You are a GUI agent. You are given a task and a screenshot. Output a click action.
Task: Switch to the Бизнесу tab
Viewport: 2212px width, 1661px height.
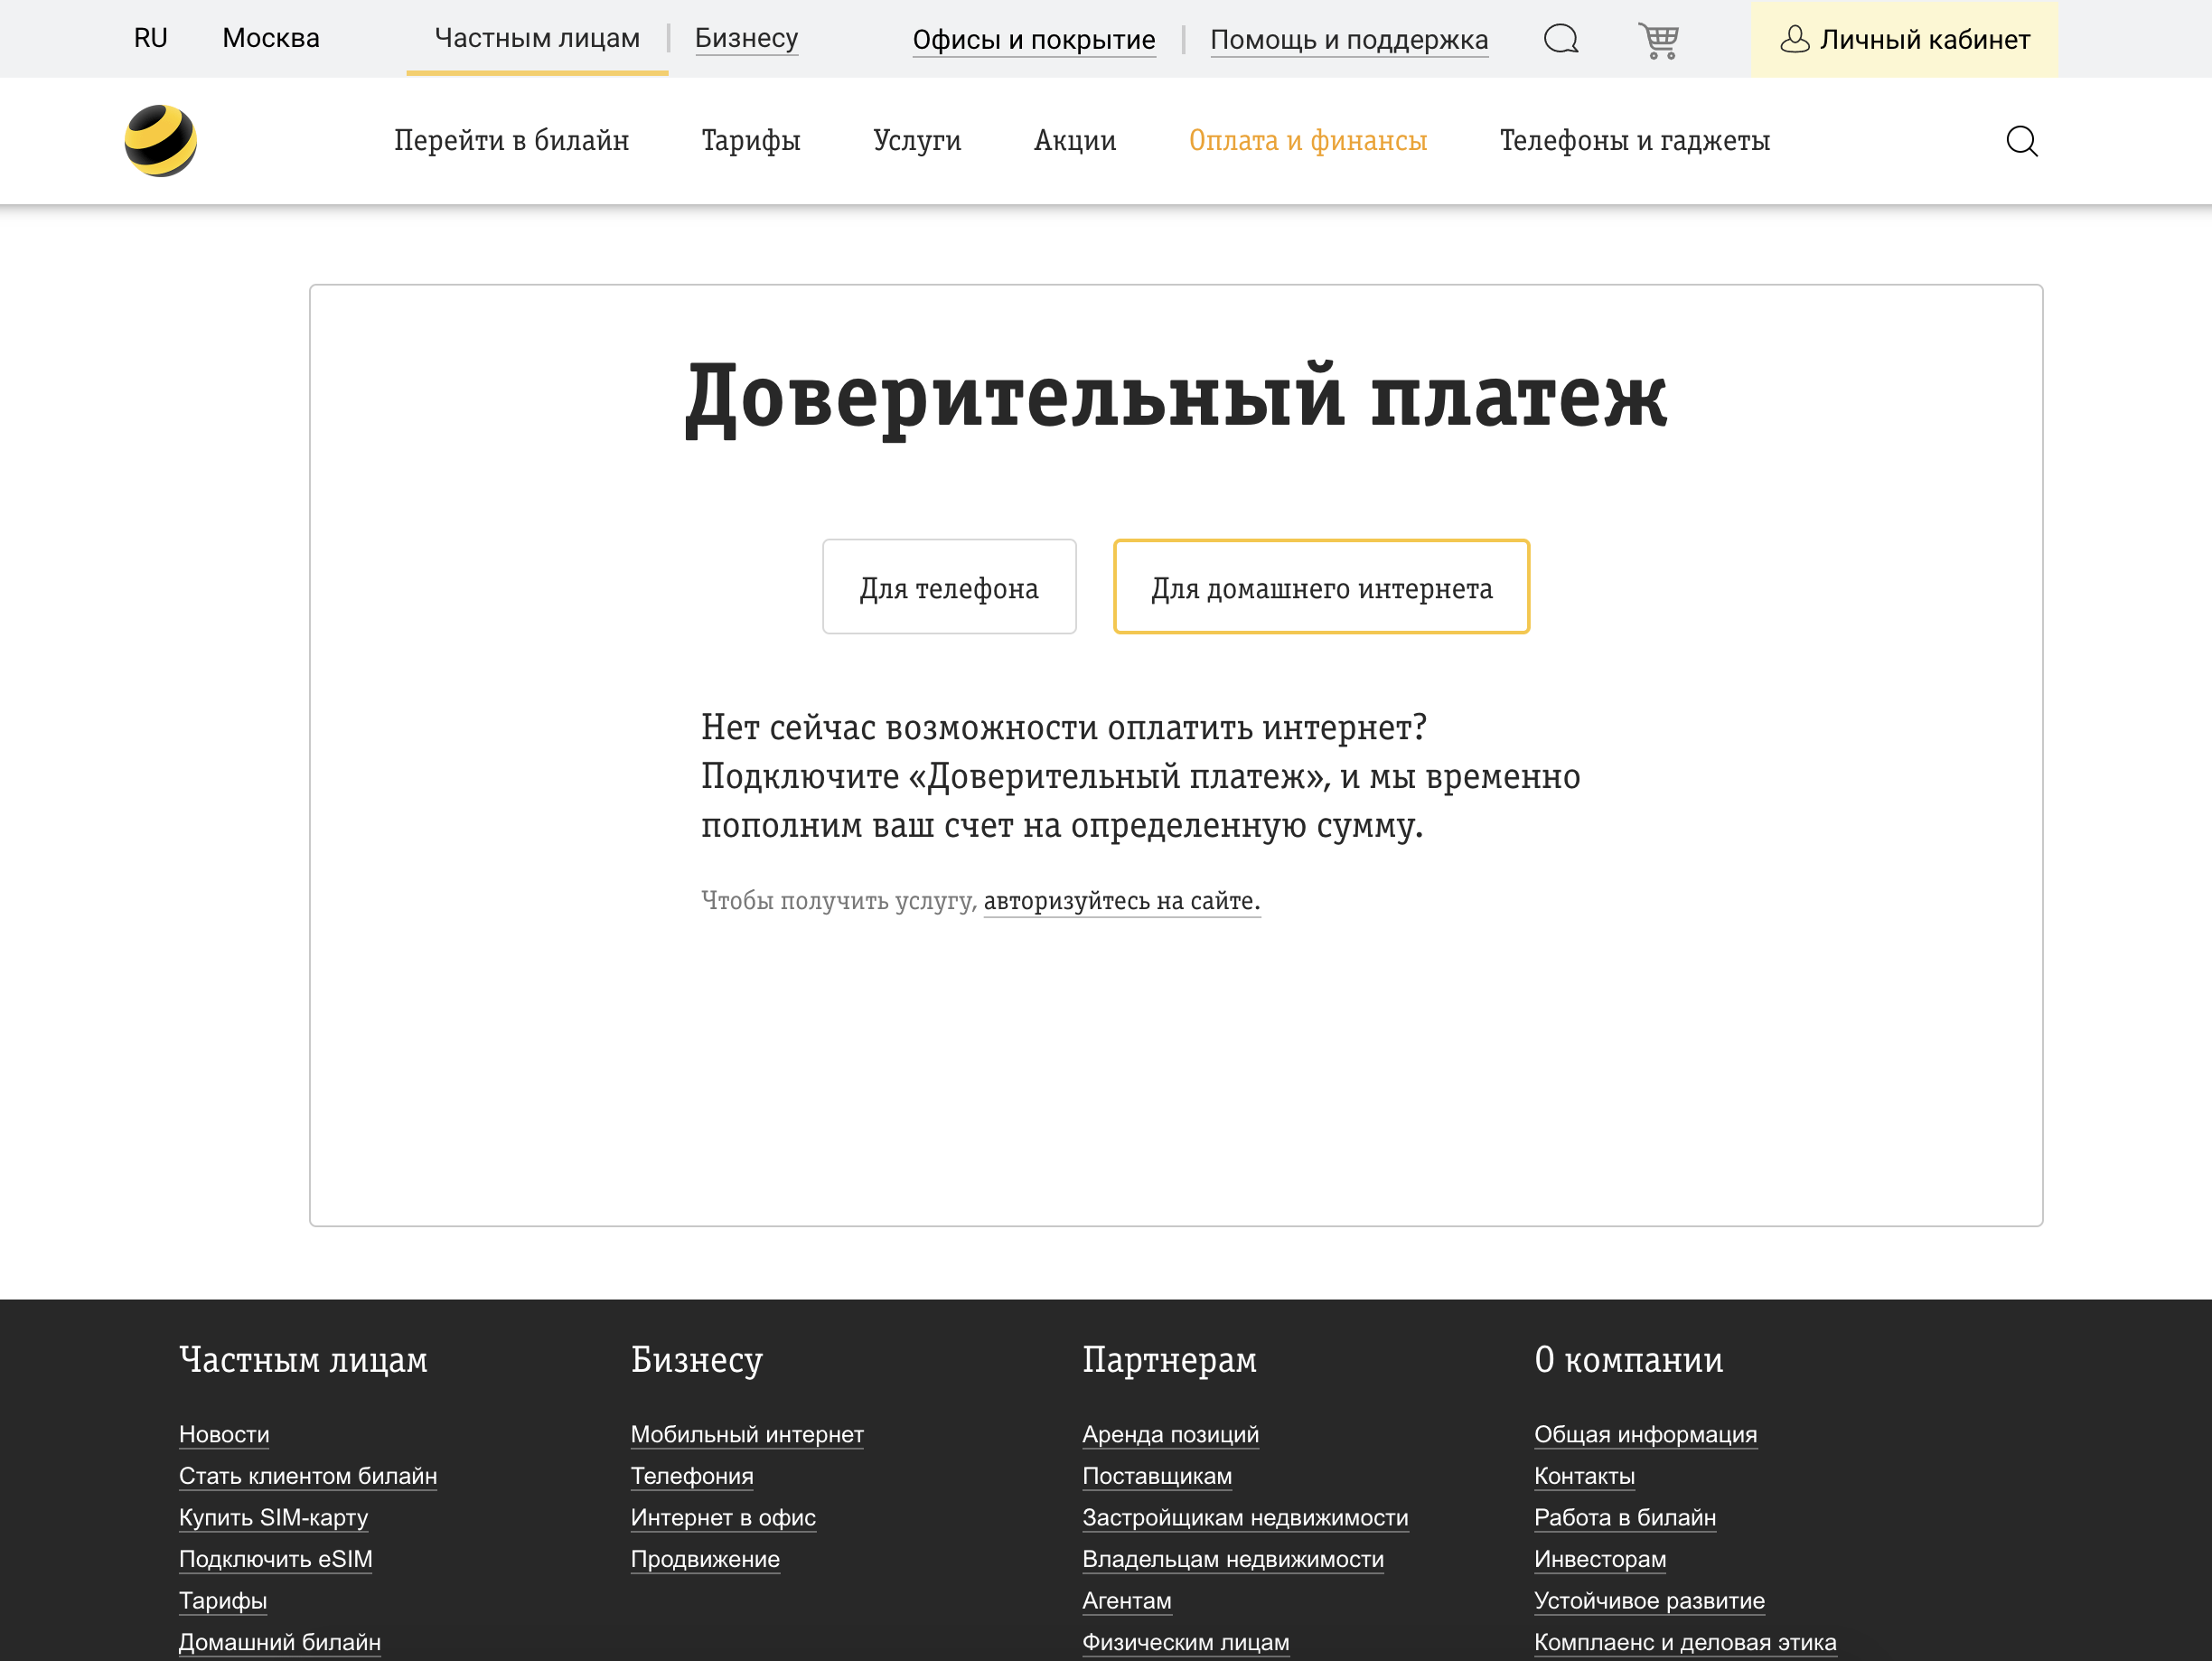pyautogui.click(x=746, y=38)
